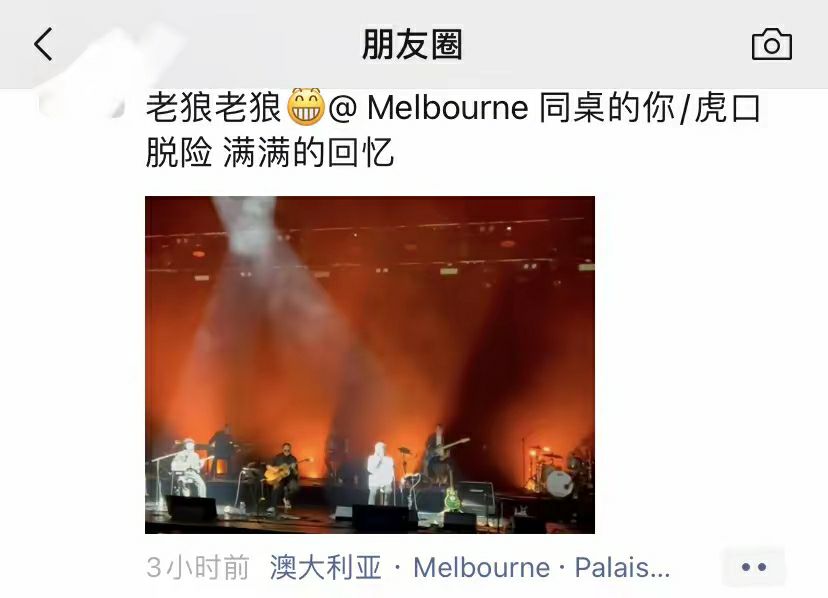Tap the 同桌的你 song title text
The height and width of the screenshot is (598, 828).
point(607,108)
